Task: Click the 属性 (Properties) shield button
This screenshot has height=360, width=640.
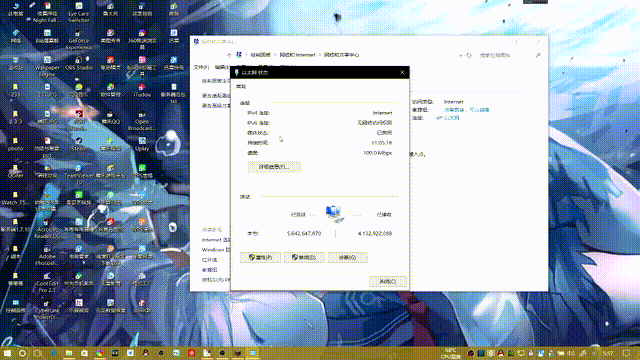Action: tap(260, 258)
